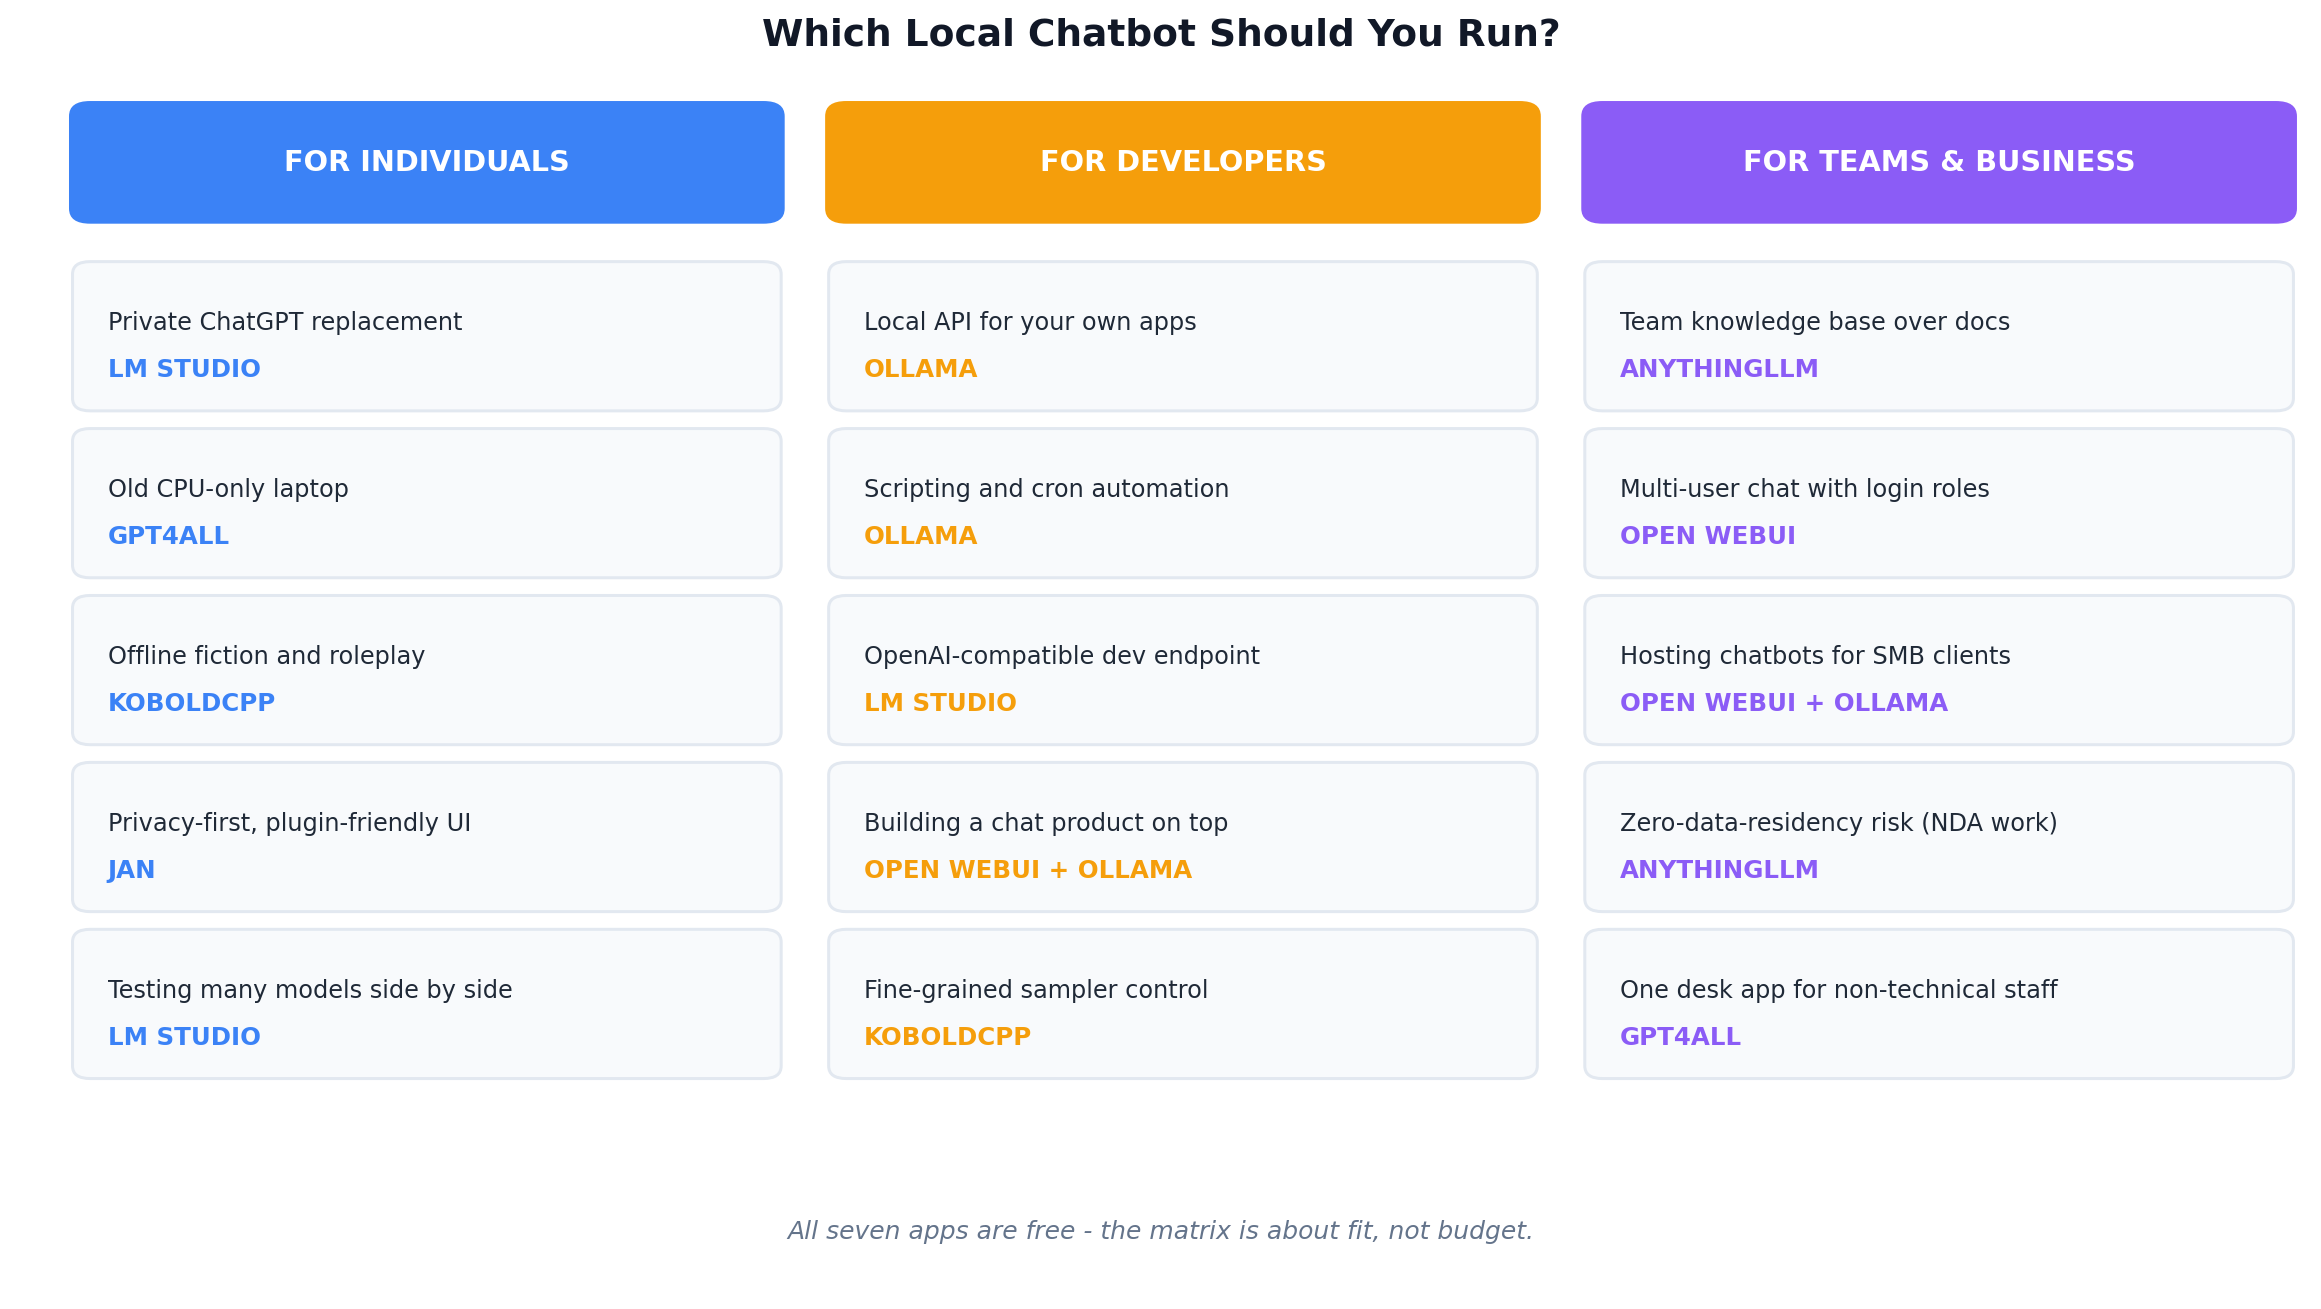Click the purple GPT4ALL label

1680,1037
